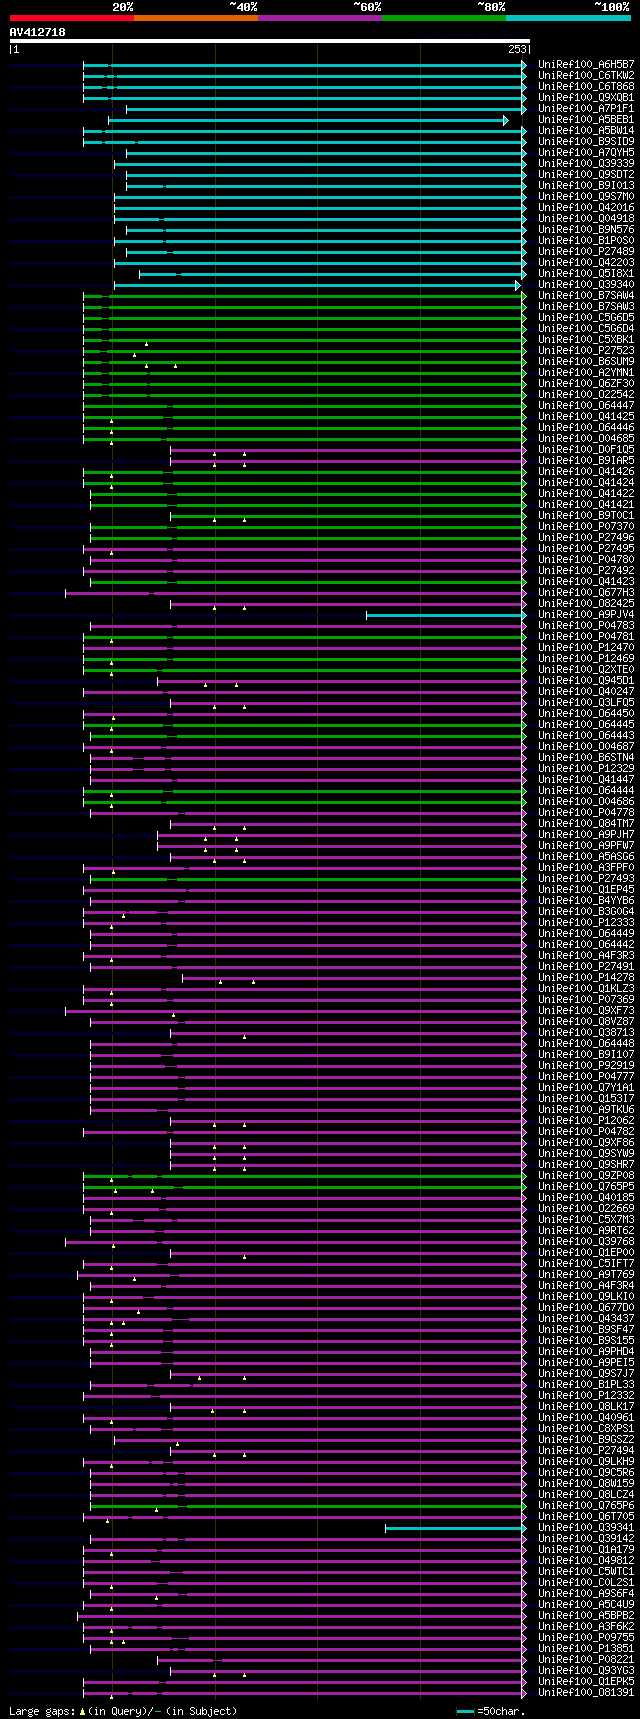
Task: Open hit UniRef100_Q9SDT2
Action: [x=586, y=174]
